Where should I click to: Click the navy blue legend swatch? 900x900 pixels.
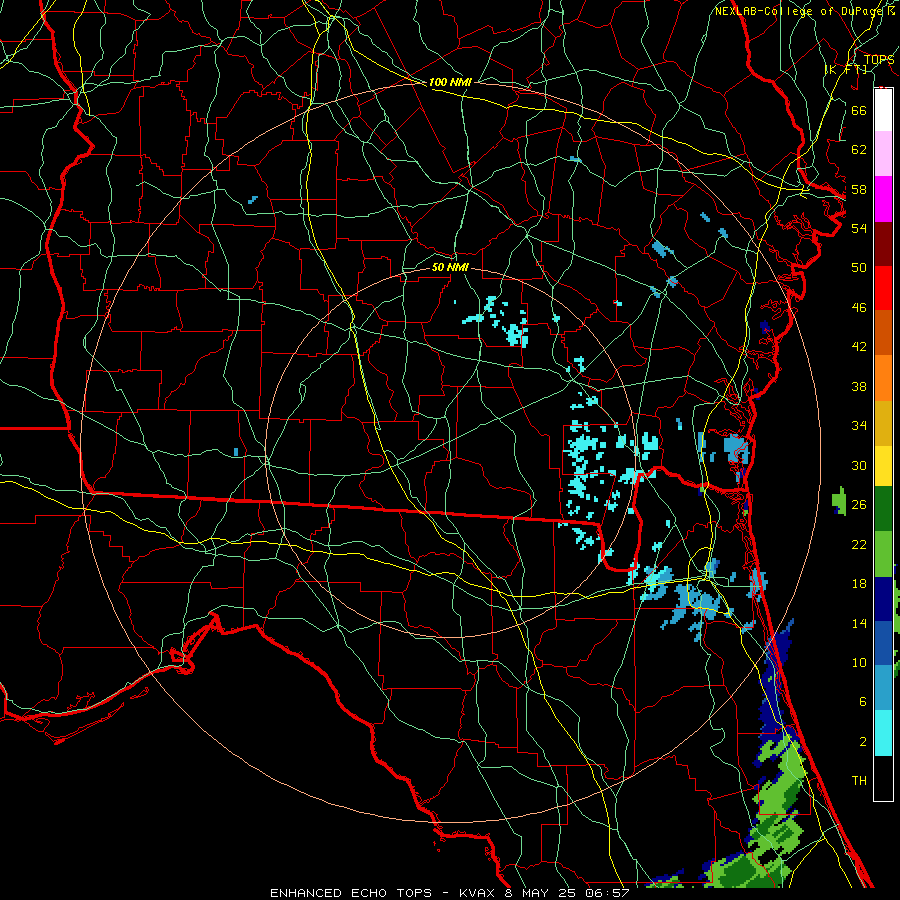point(883,599)
